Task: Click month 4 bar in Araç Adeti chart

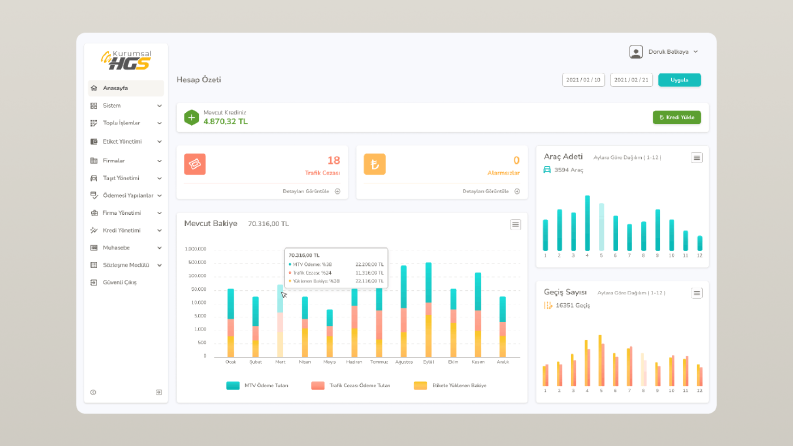Action: click(x=587, y=223)
